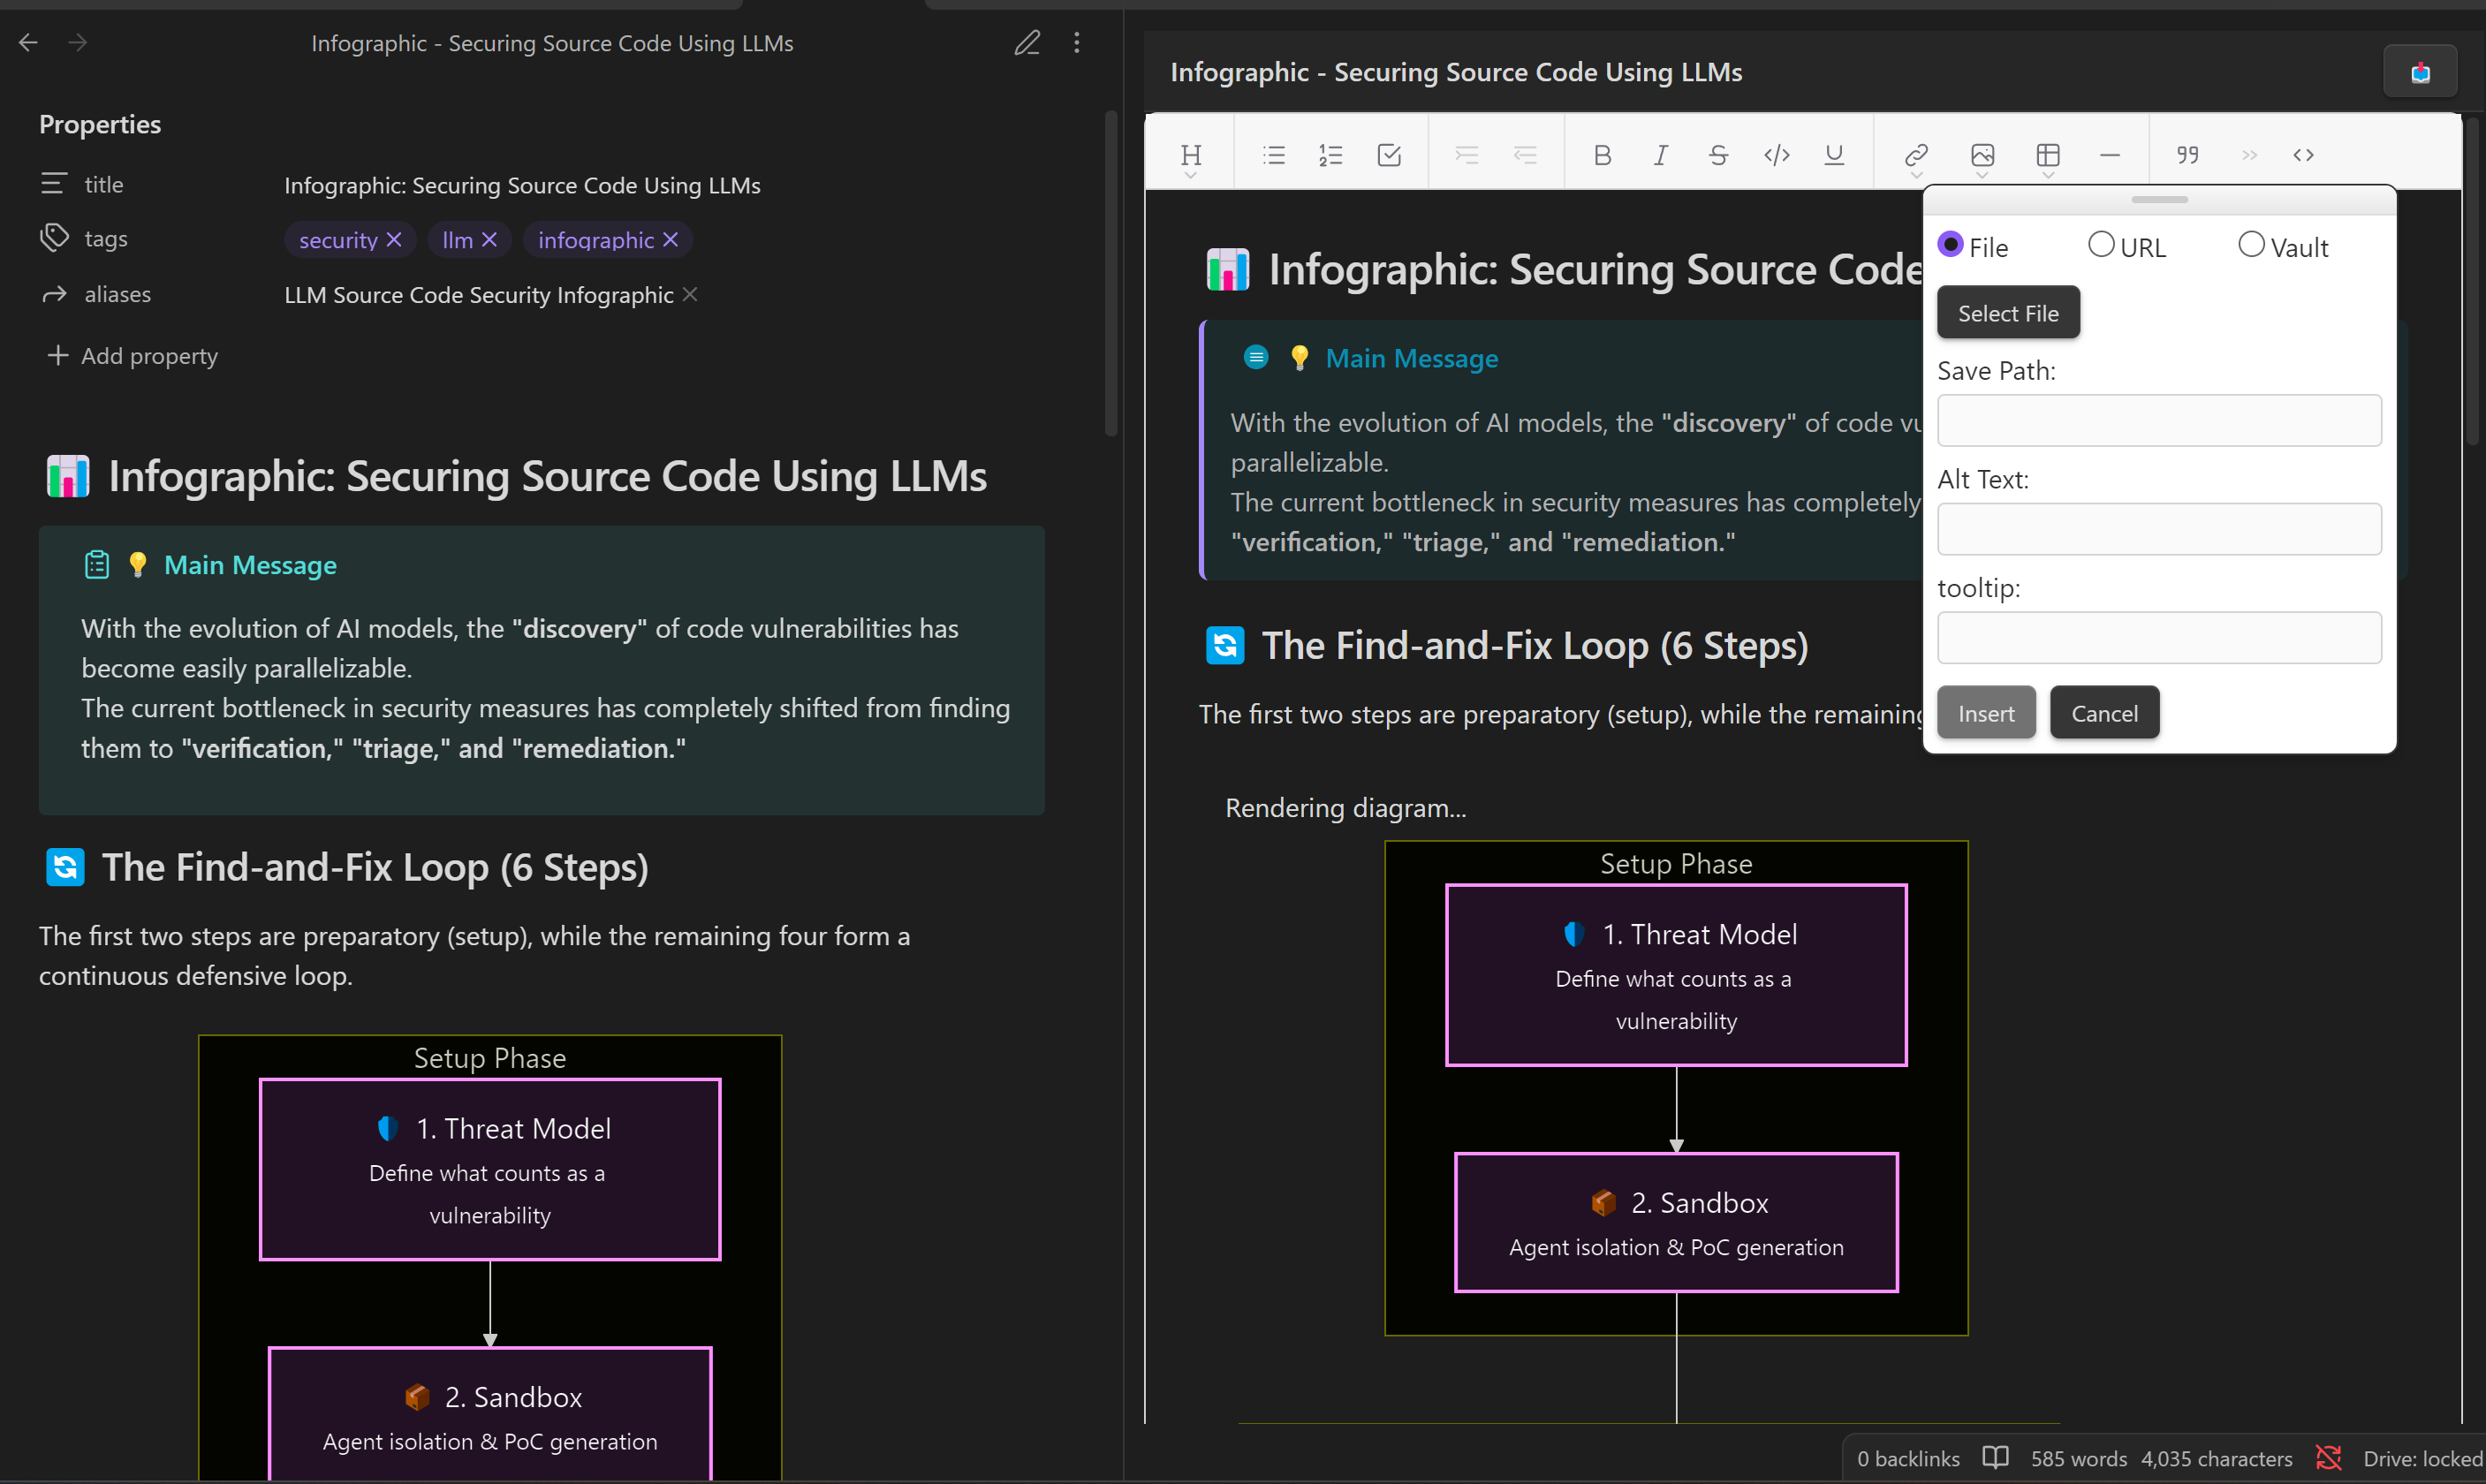Navigate forward with the right arrow
This screenshot has height=1484, width=2486.
coord(78,42)
